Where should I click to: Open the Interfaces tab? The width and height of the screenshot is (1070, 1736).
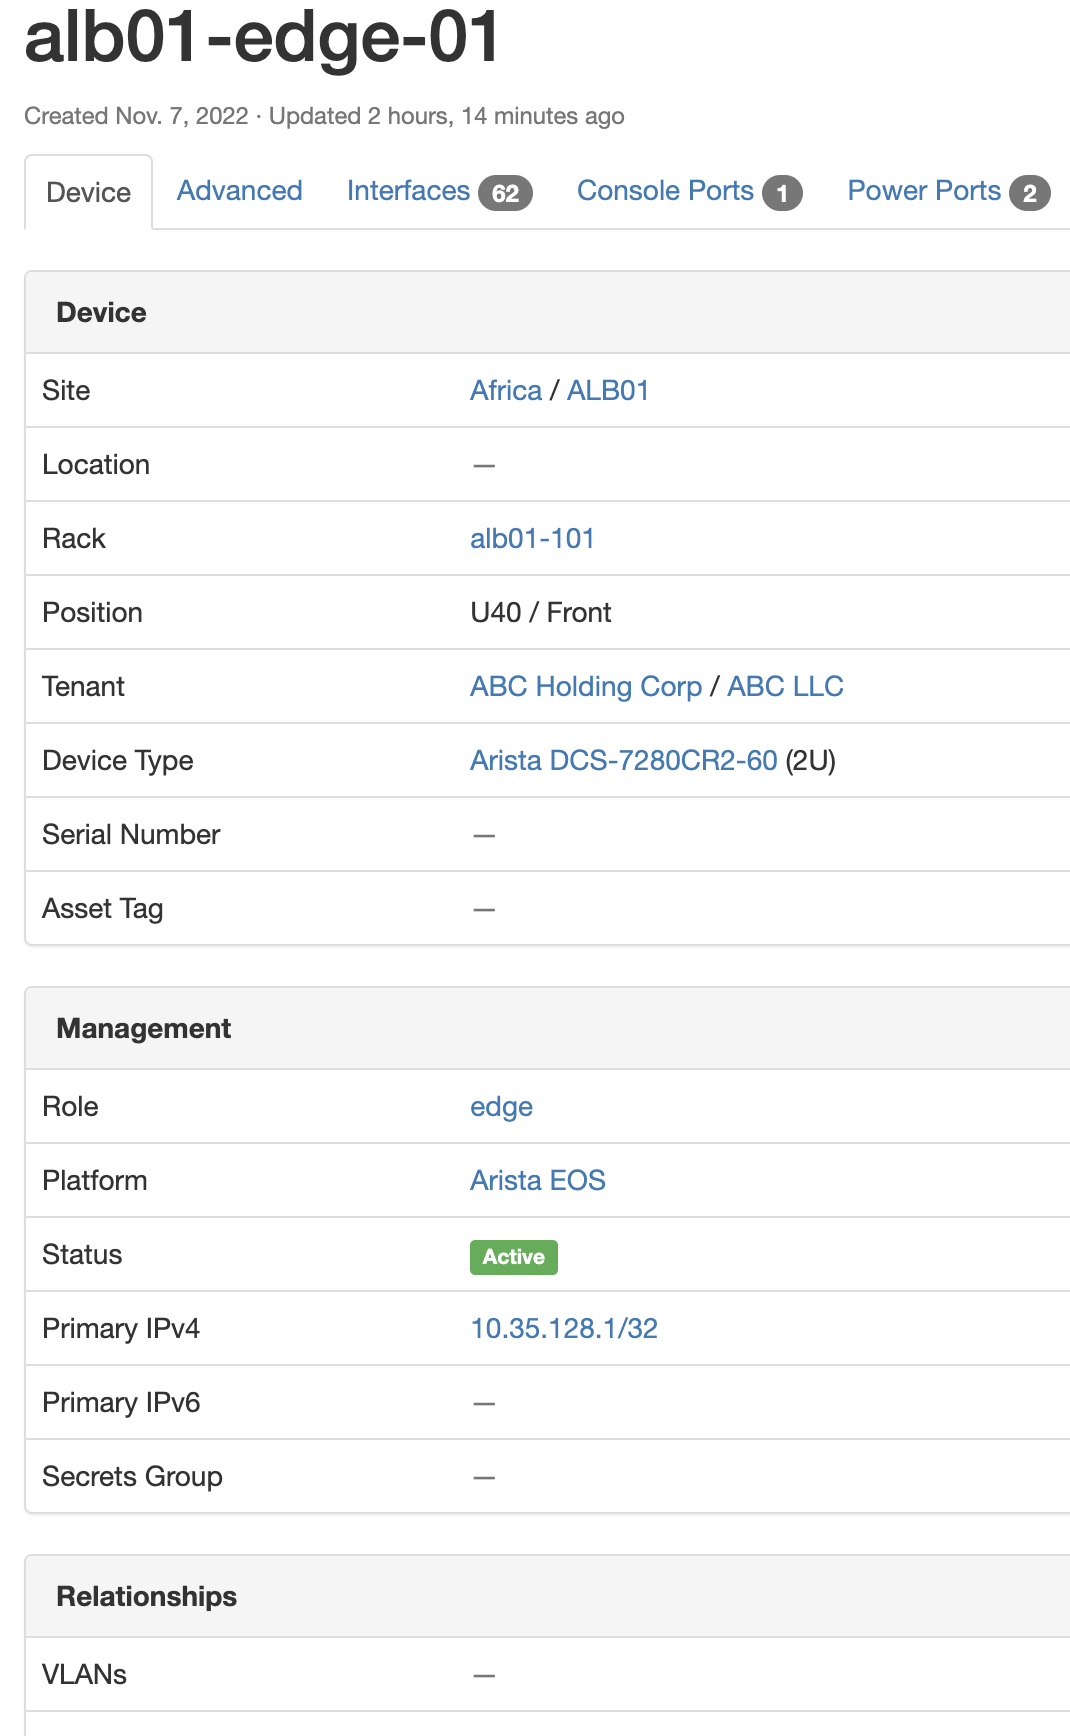tap(408, 191)
